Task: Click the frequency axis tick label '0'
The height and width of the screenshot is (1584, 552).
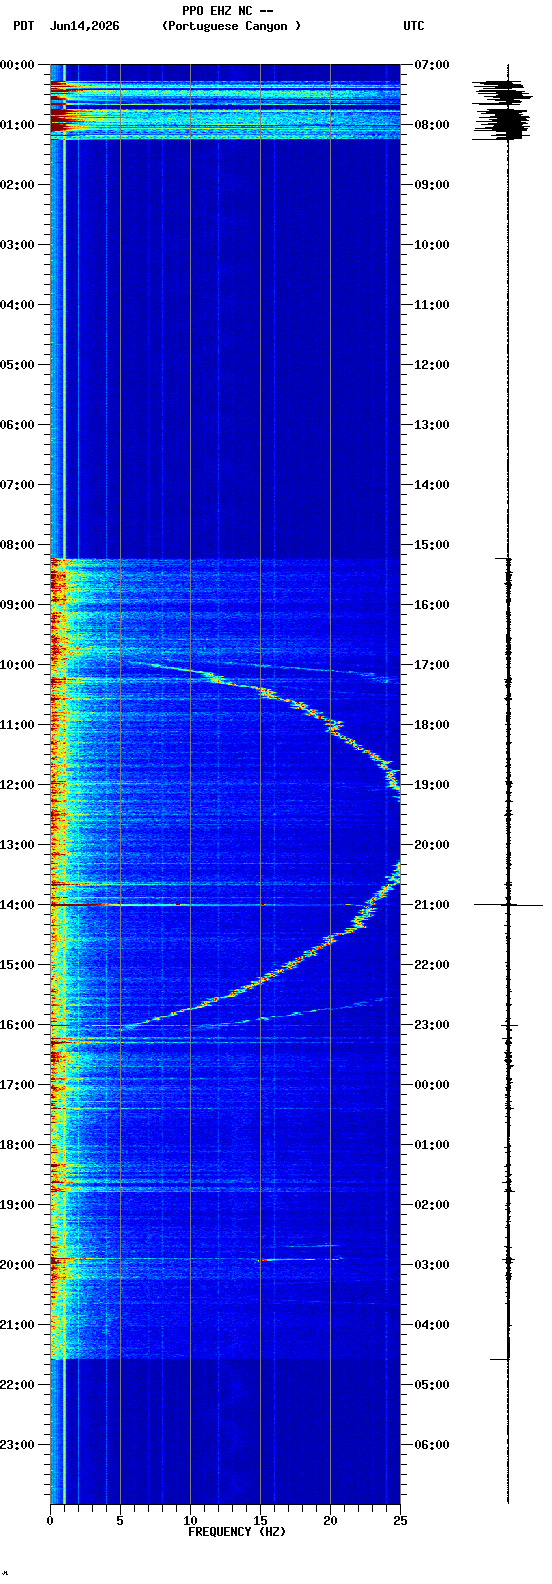Action: coord(50,1521)
